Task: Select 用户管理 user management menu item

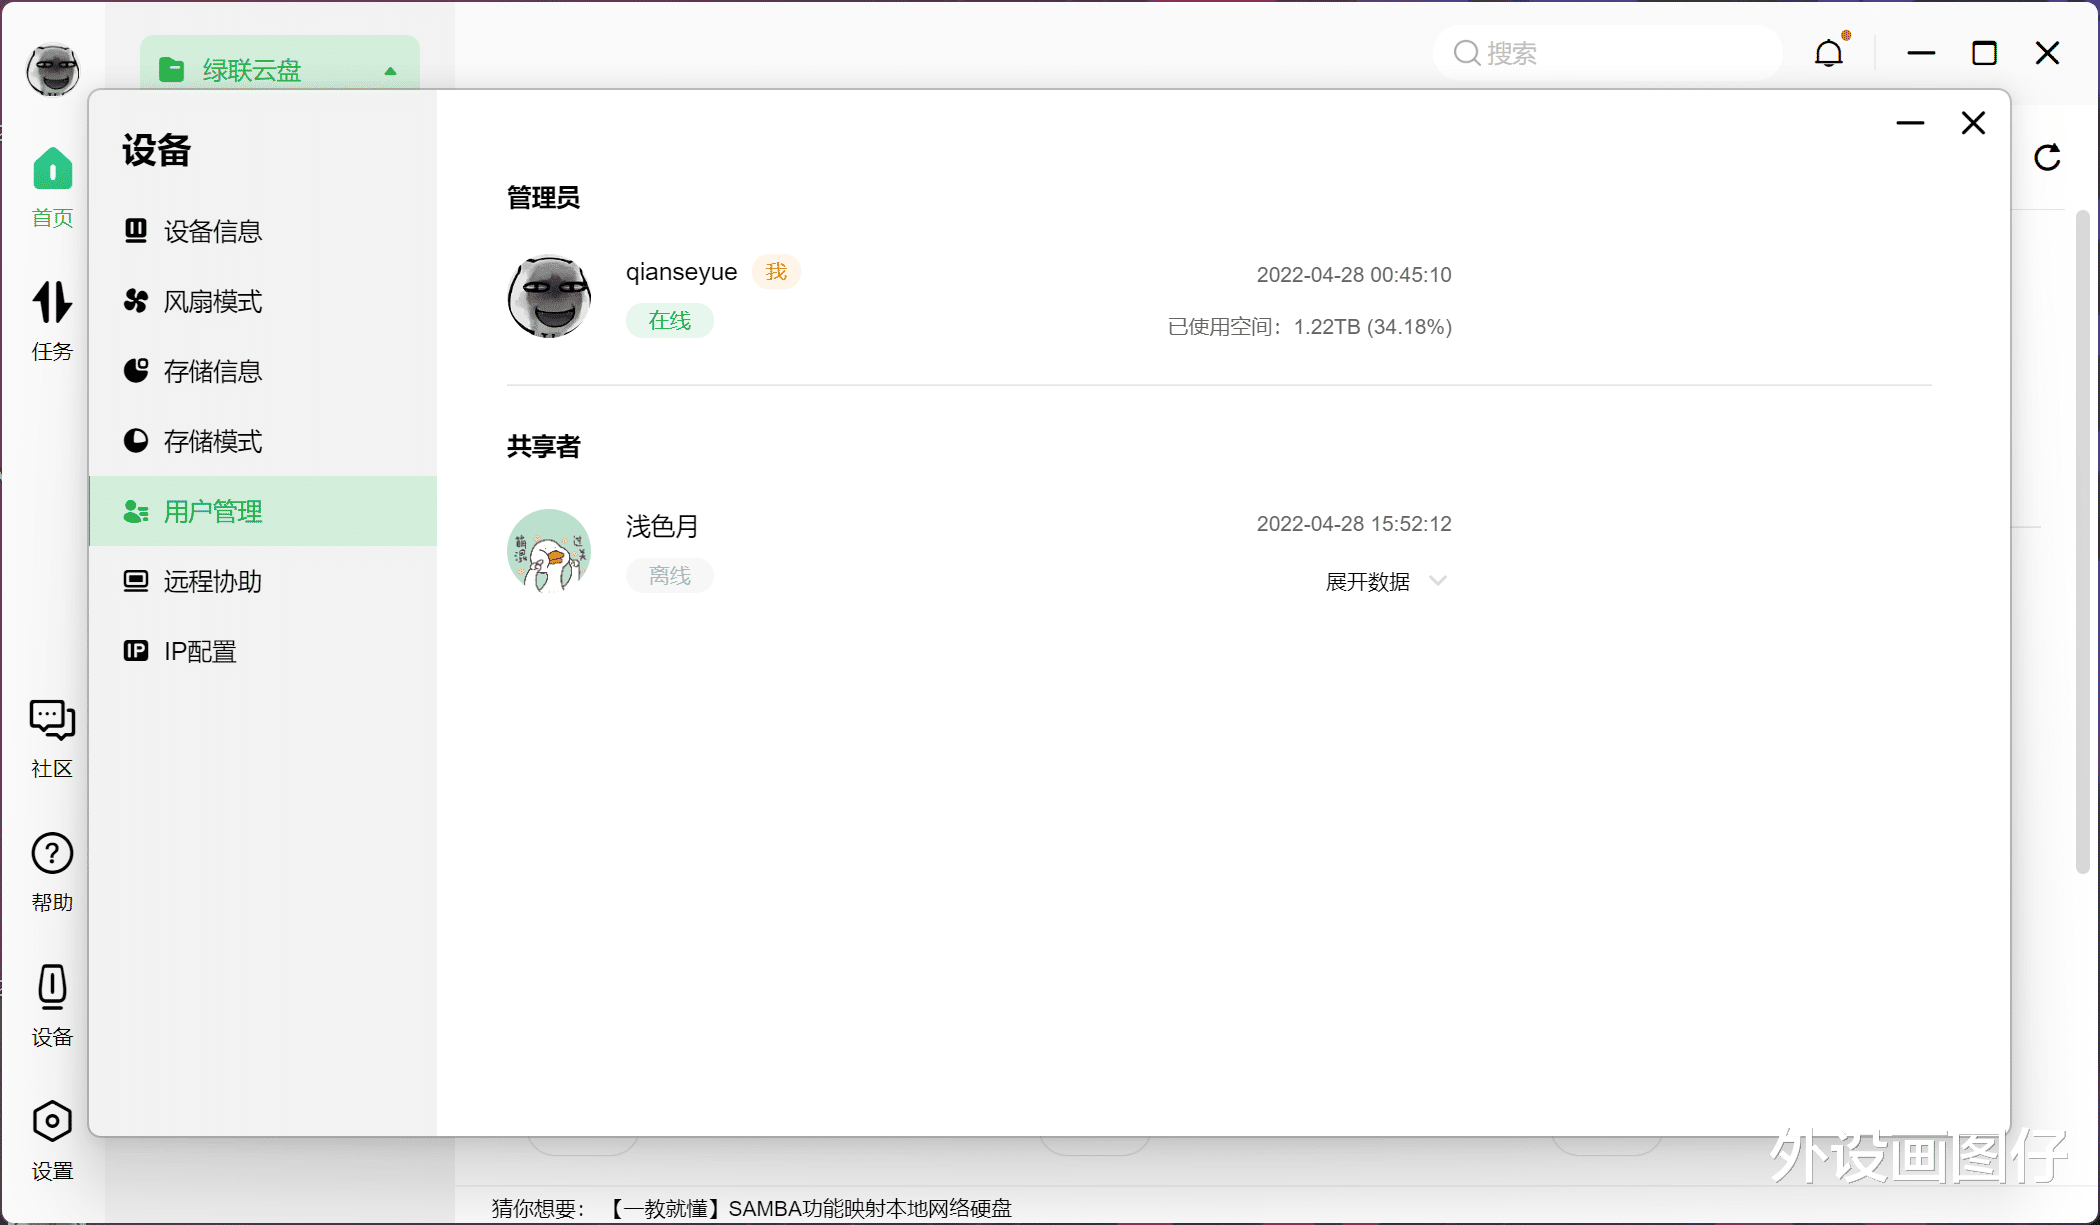Action: pos(212,511)
